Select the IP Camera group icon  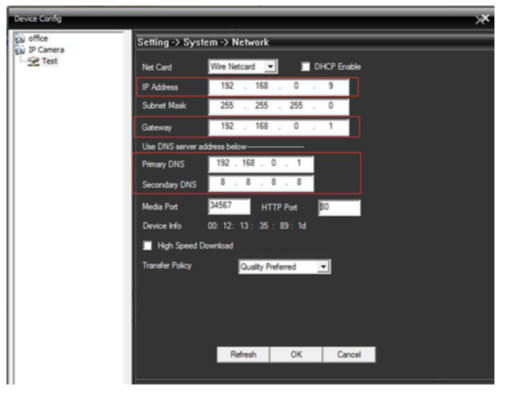click(x=20, y=50)
